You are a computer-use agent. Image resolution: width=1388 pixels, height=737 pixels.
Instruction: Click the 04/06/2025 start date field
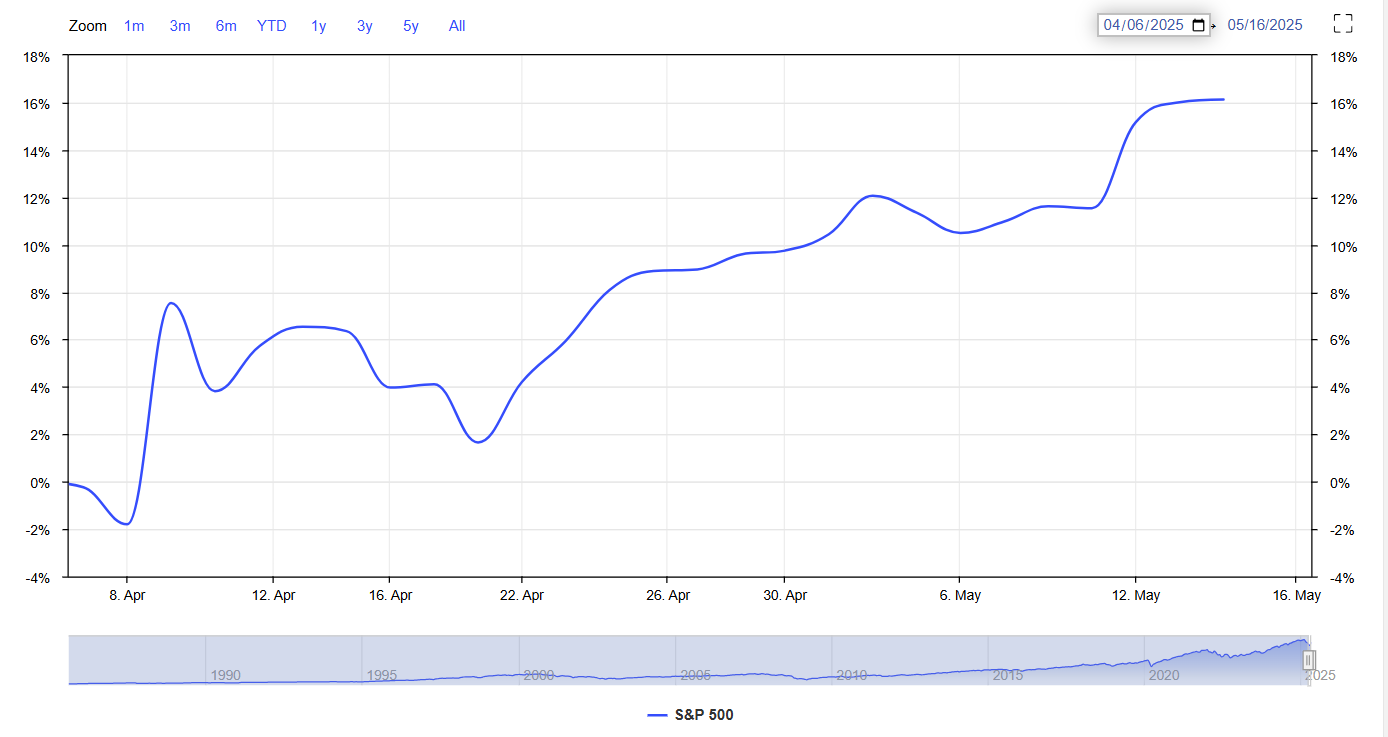1145,25
